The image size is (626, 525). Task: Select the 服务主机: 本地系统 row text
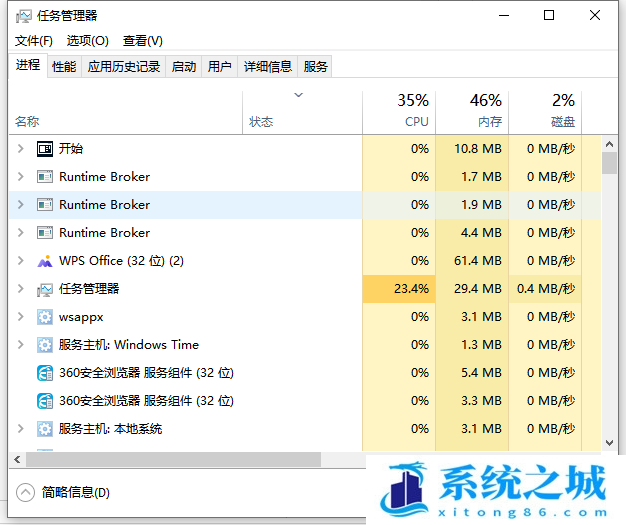click(110, 429)
